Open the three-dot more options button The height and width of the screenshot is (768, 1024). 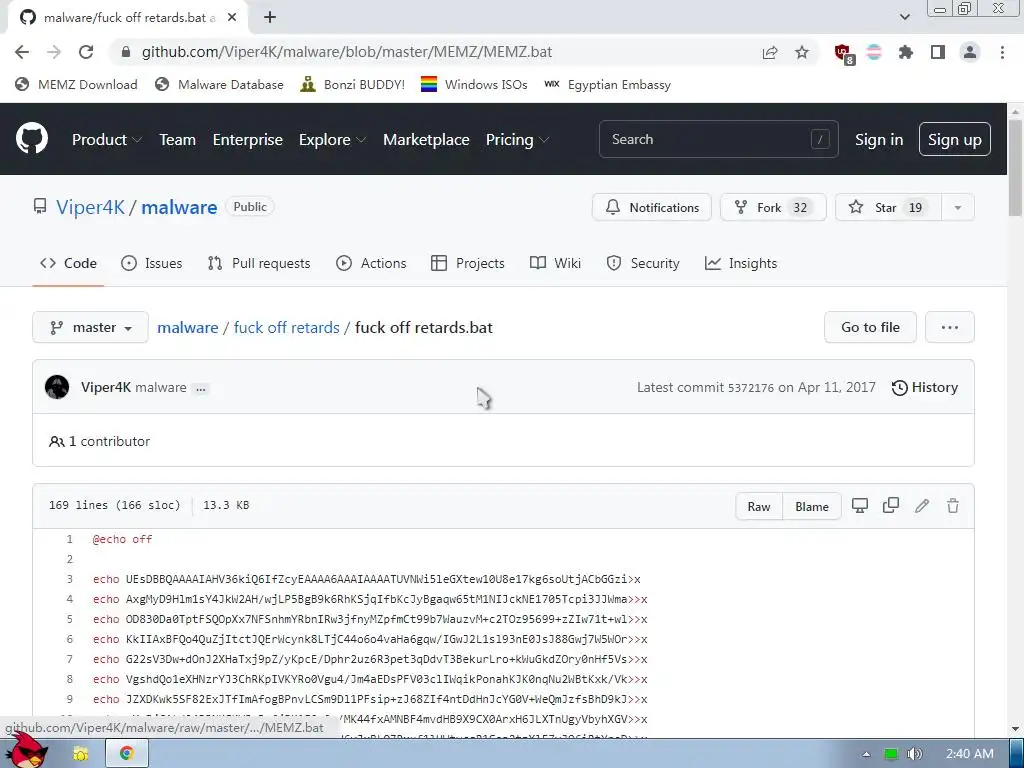click(950, 327)
